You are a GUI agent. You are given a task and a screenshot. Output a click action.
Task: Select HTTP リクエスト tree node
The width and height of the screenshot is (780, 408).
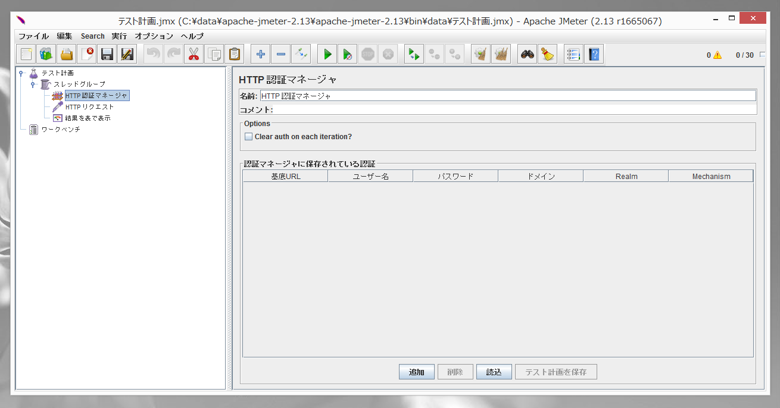point(90,107)
